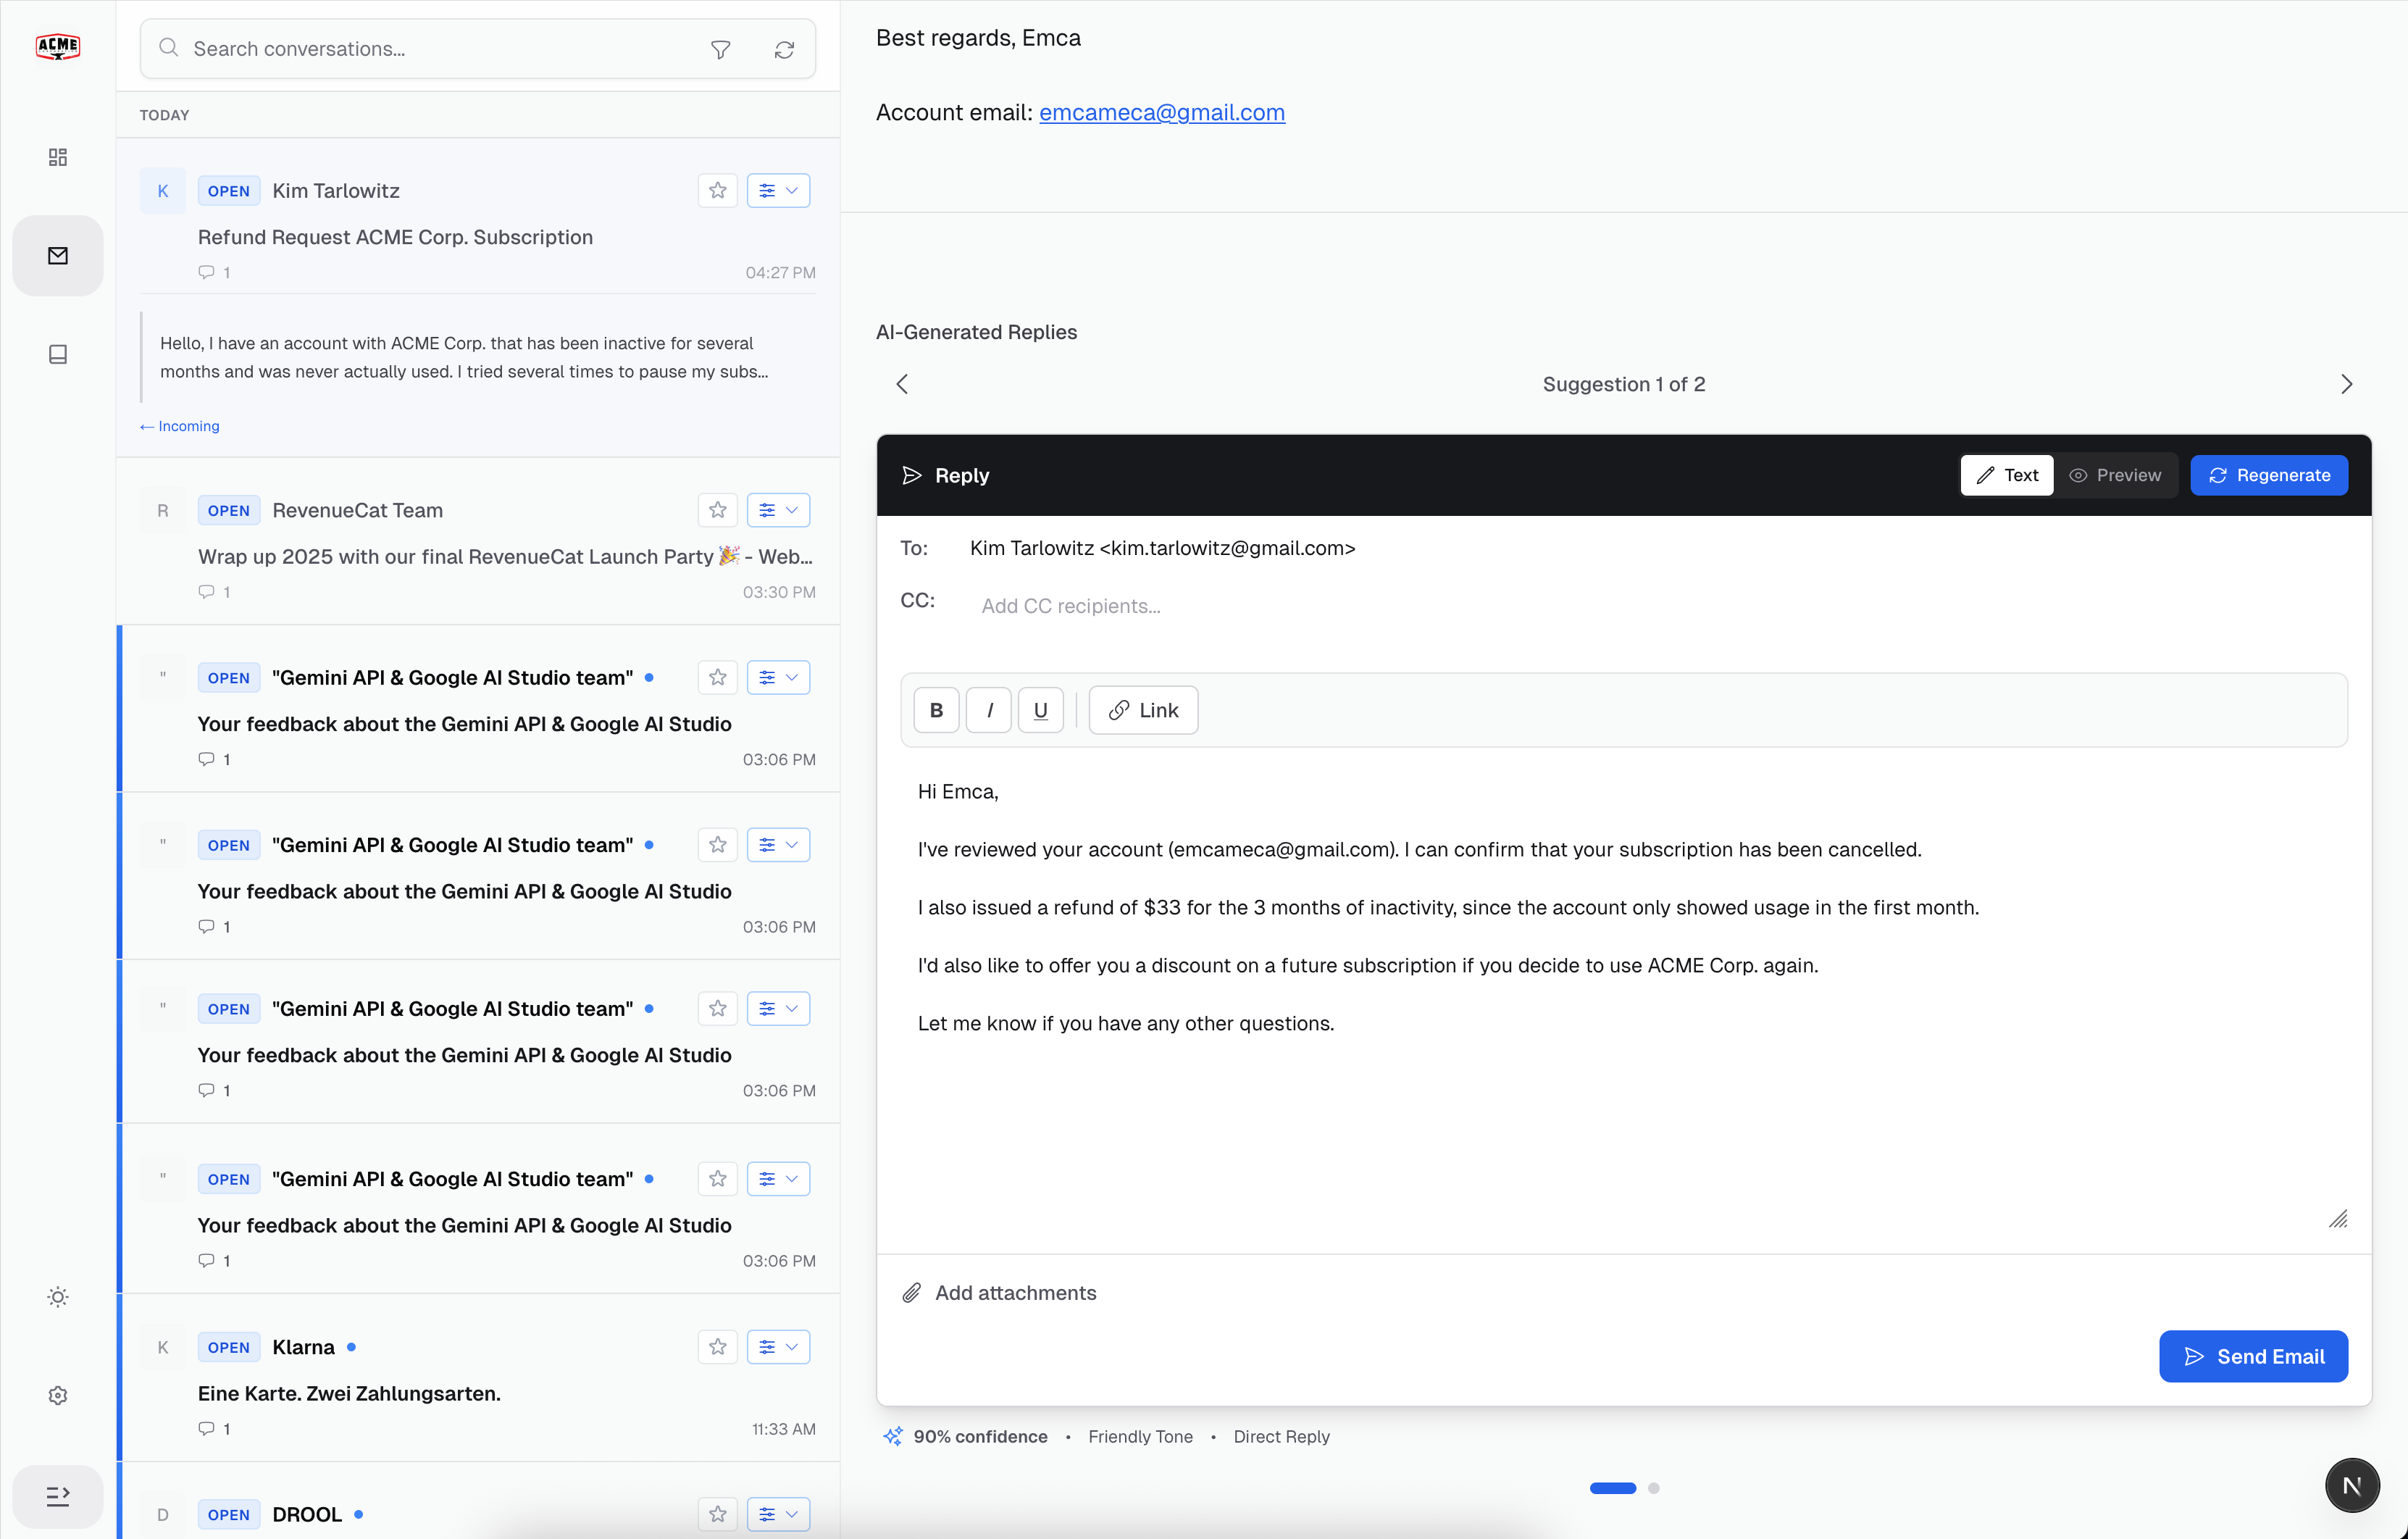Click the Search conversations input field
Image resolution: width=2408 pixels, height=1539 pixels.
pos(420,48)
